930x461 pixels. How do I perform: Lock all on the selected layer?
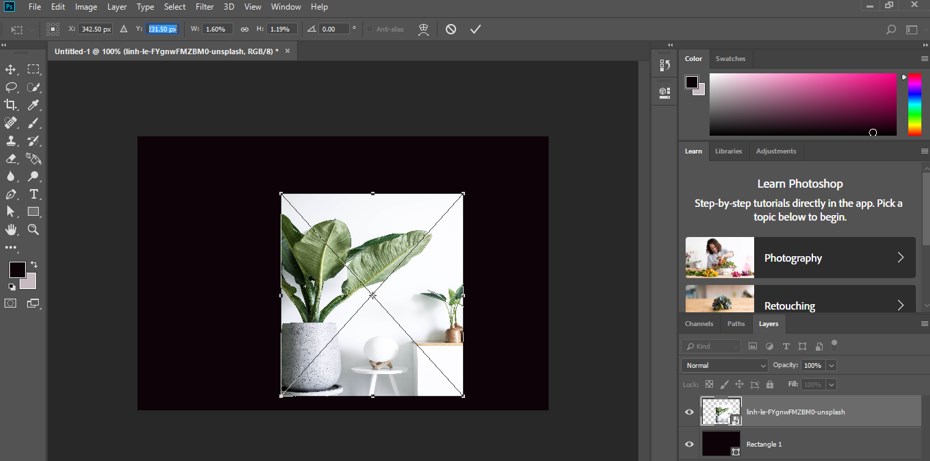click(x=770, y=384)
